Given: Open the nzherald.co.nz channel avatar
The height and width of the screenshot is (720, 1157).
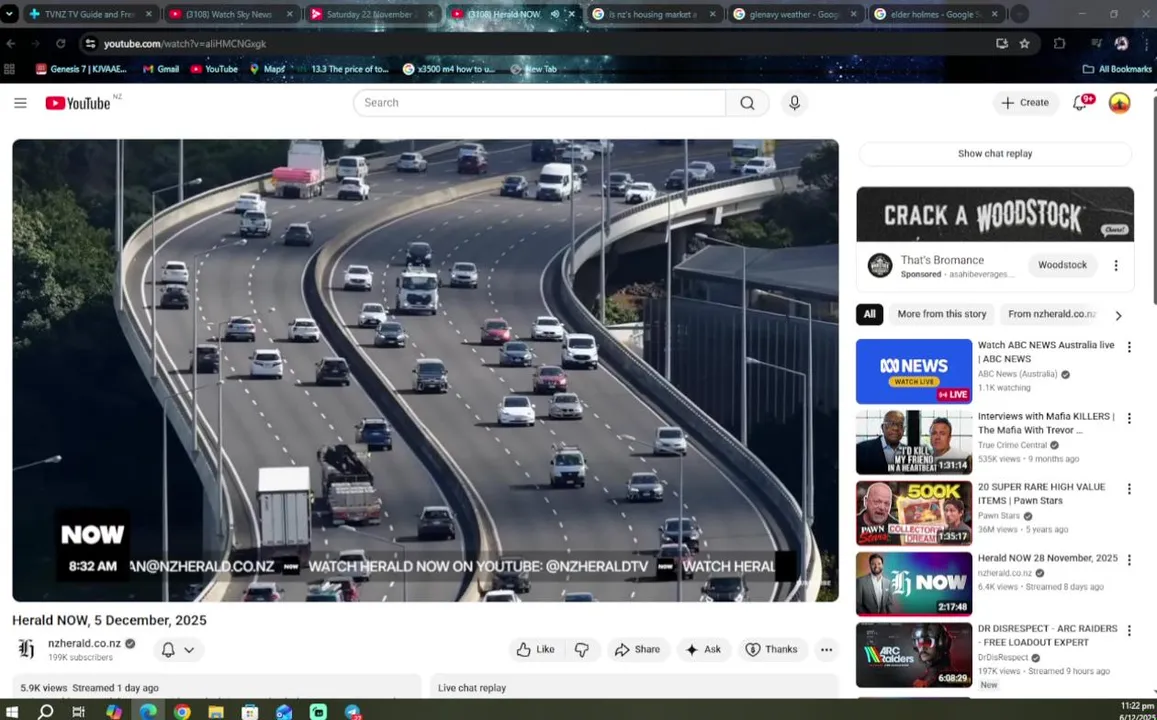Looking at the screenshot, I should coord(27,649).
